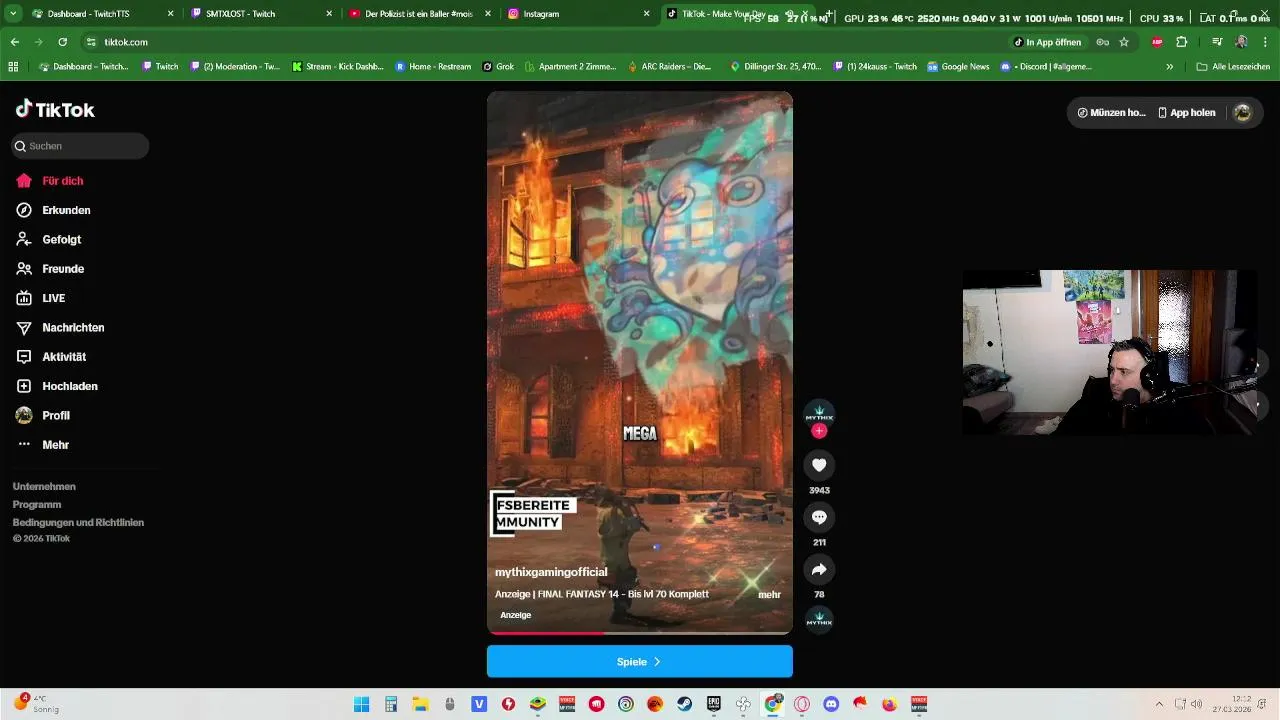Like the video with the heart icon
This screenshot has height=720, width=1280.
click(819, 465)
